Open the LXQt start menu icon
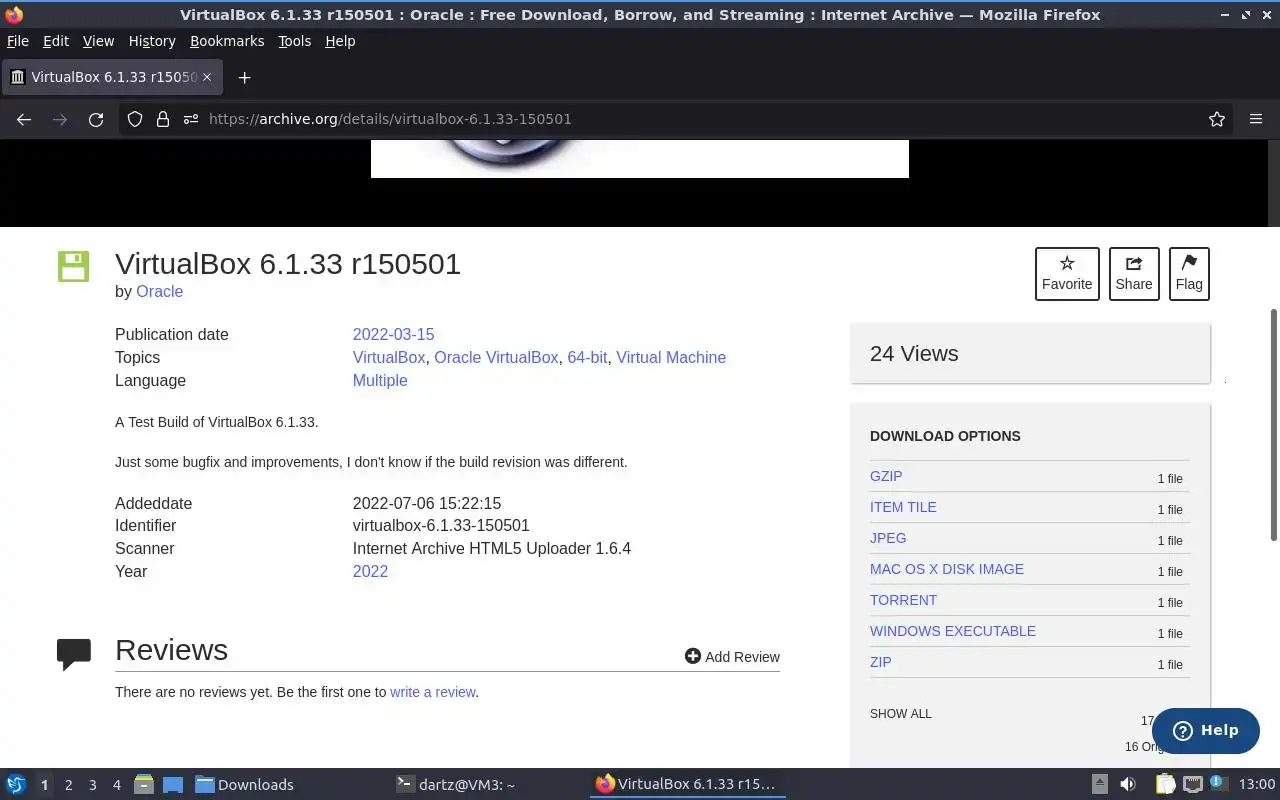The image size is (1280, 800). tap(16, 784)
